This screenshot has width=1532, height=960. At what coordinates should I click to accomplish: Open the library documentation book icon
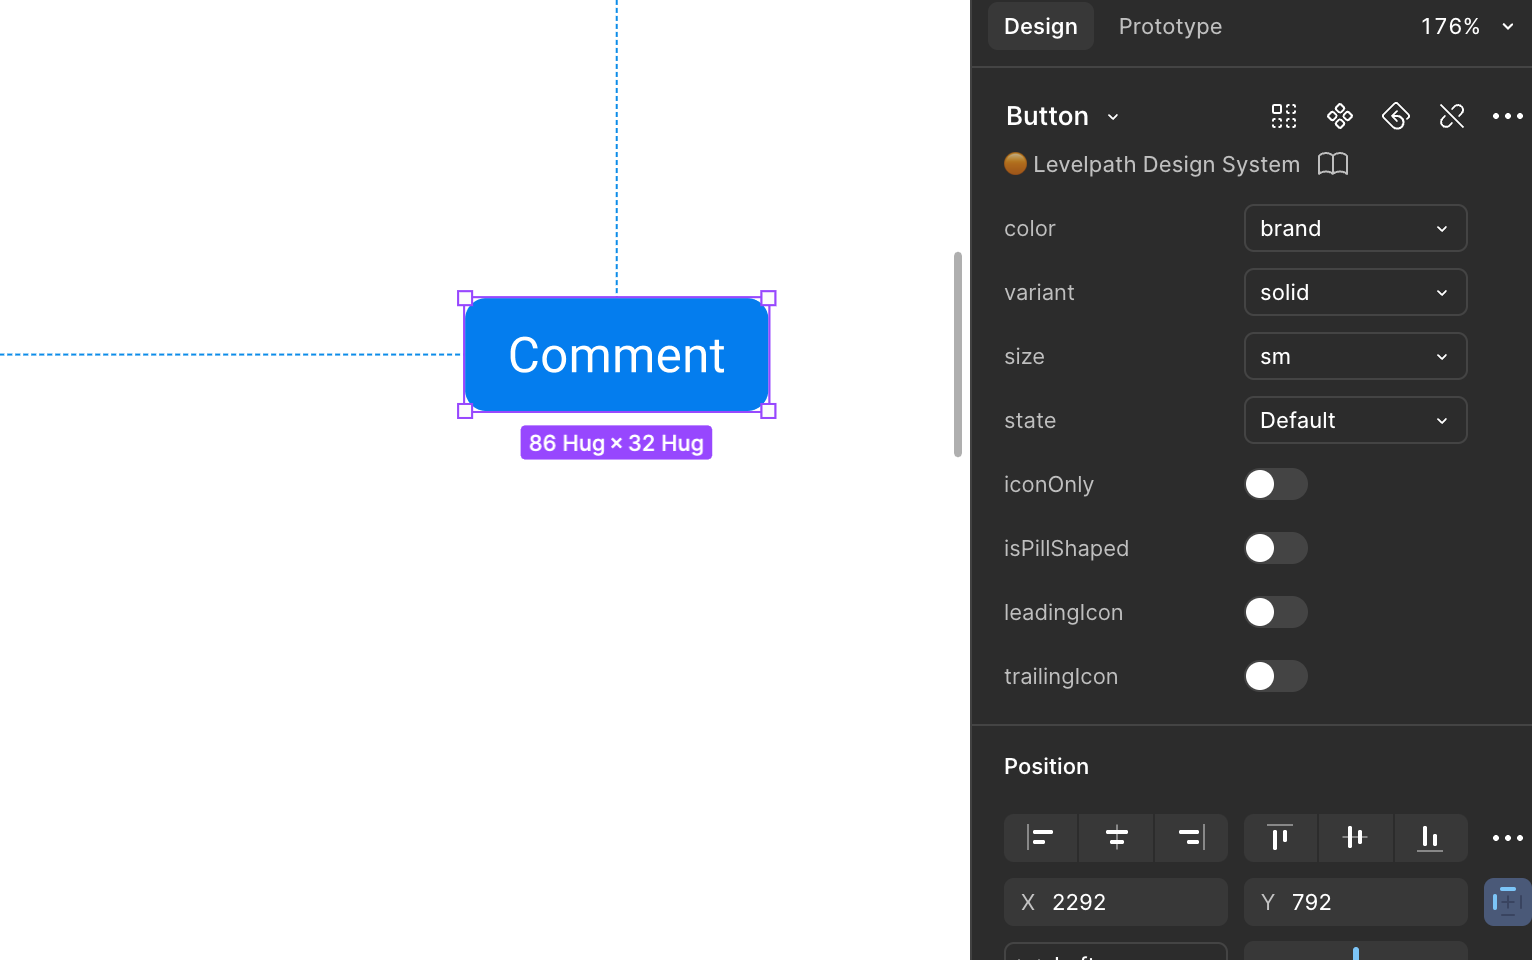click(1333, 164)
